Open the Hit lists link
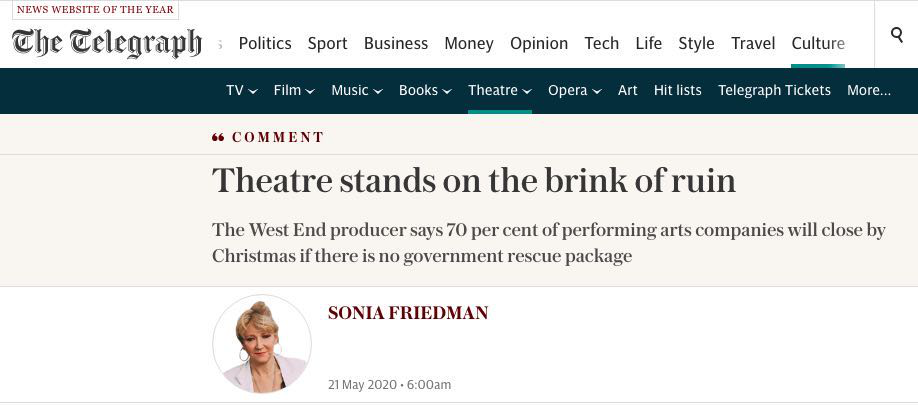This screenshot has height=405, width=918. [678, 90]
